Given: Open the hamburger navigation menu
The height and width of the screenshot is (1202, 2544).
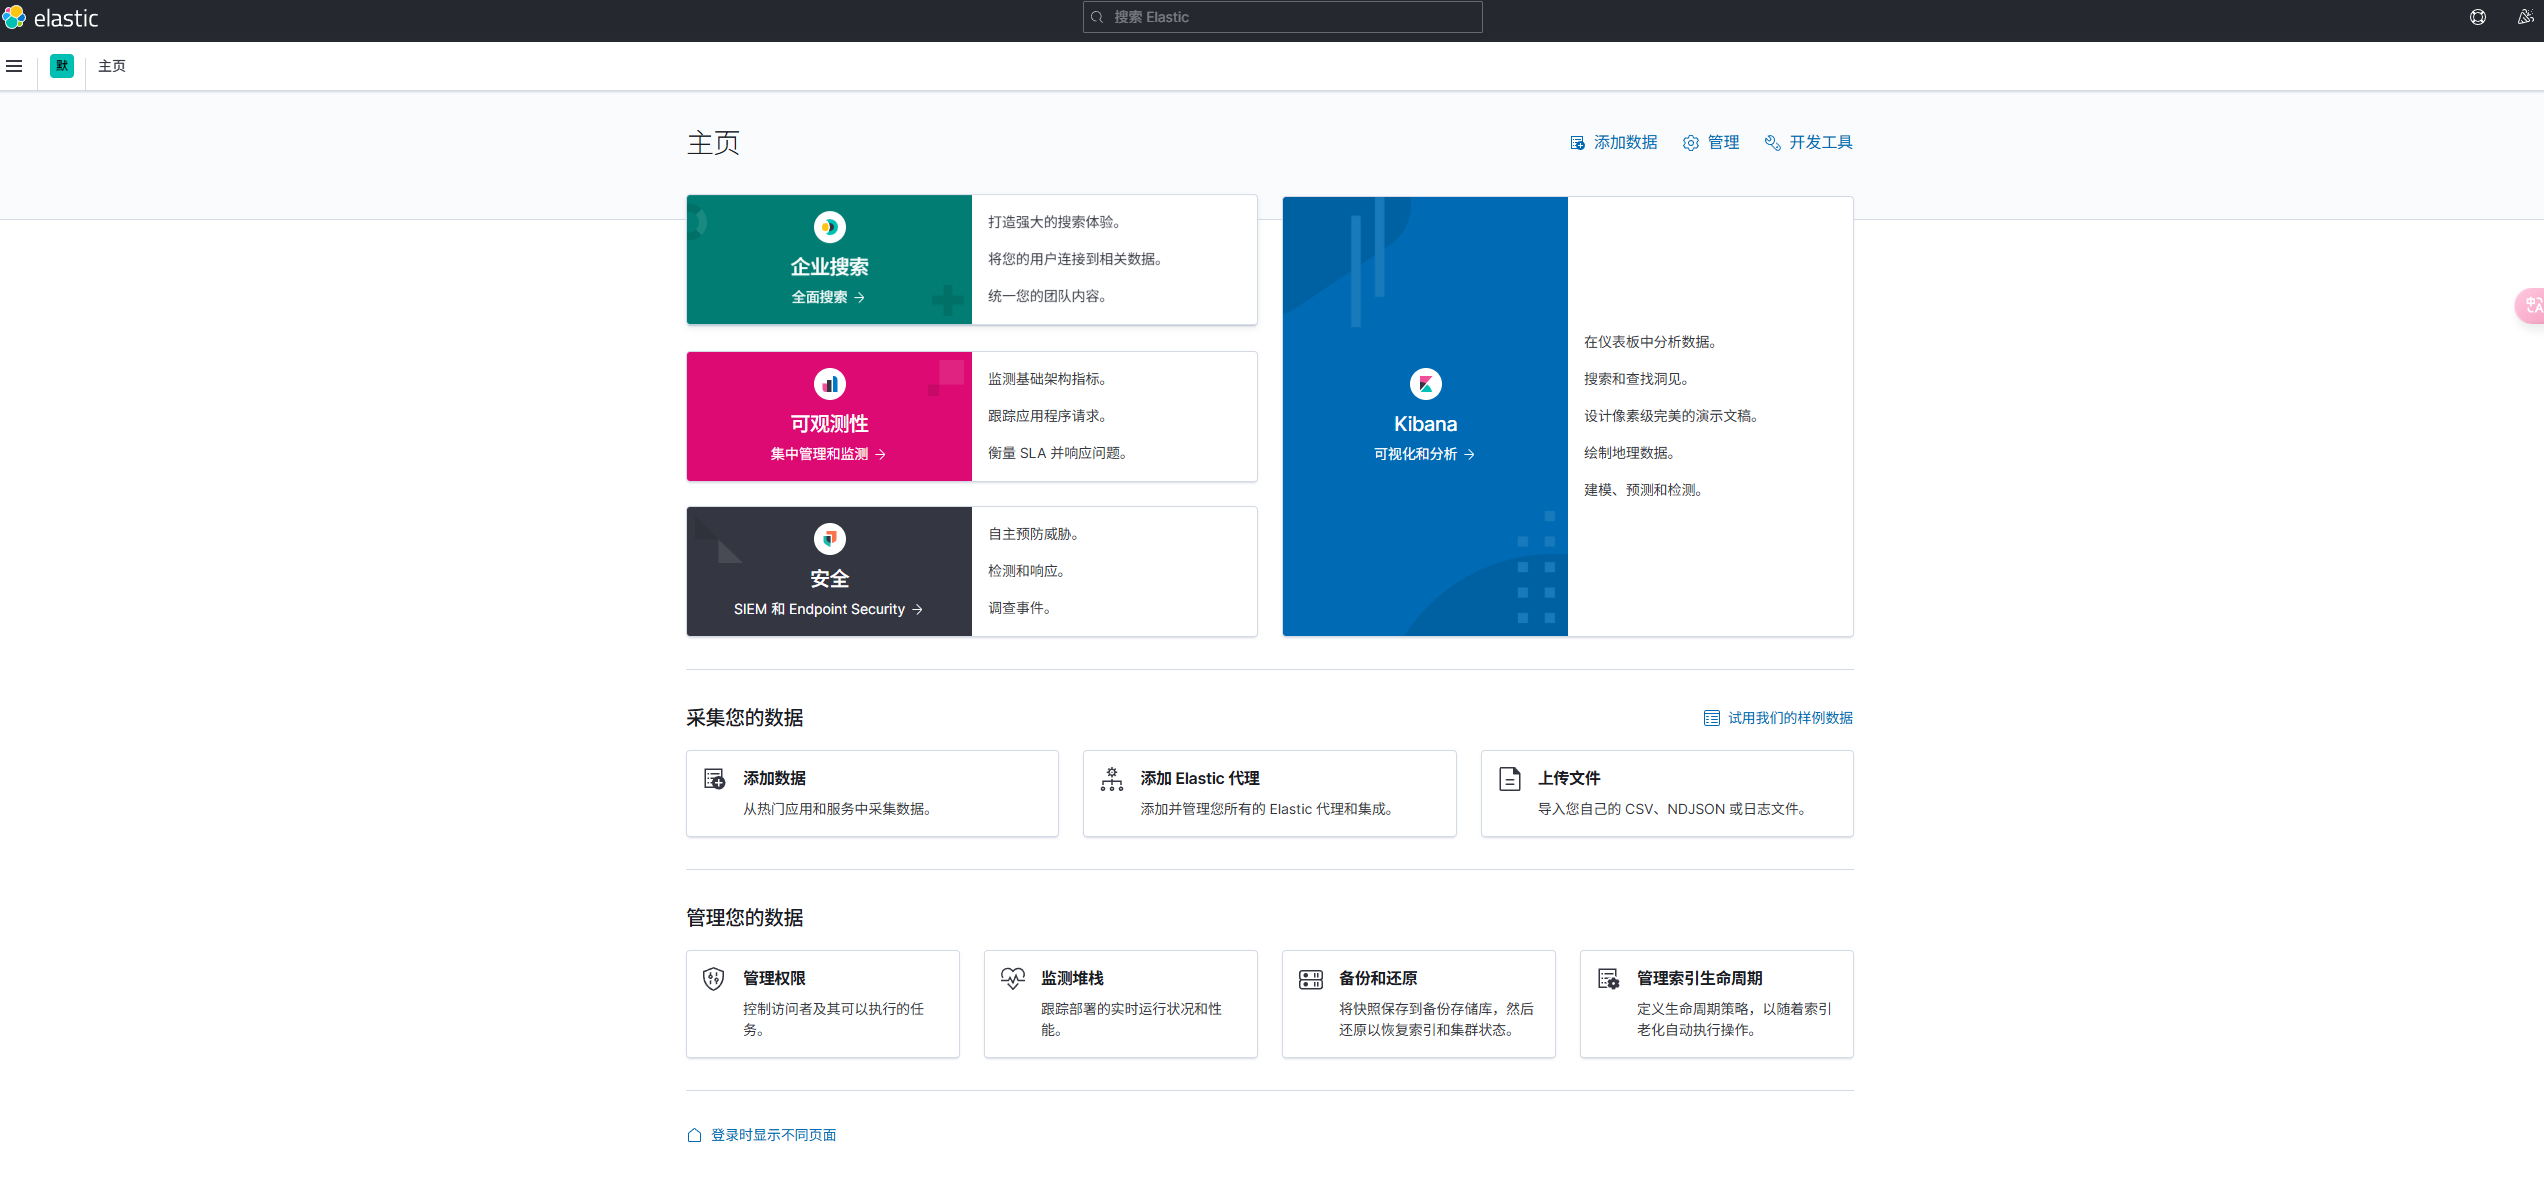Looking at the screenshot, I should 14,66.
